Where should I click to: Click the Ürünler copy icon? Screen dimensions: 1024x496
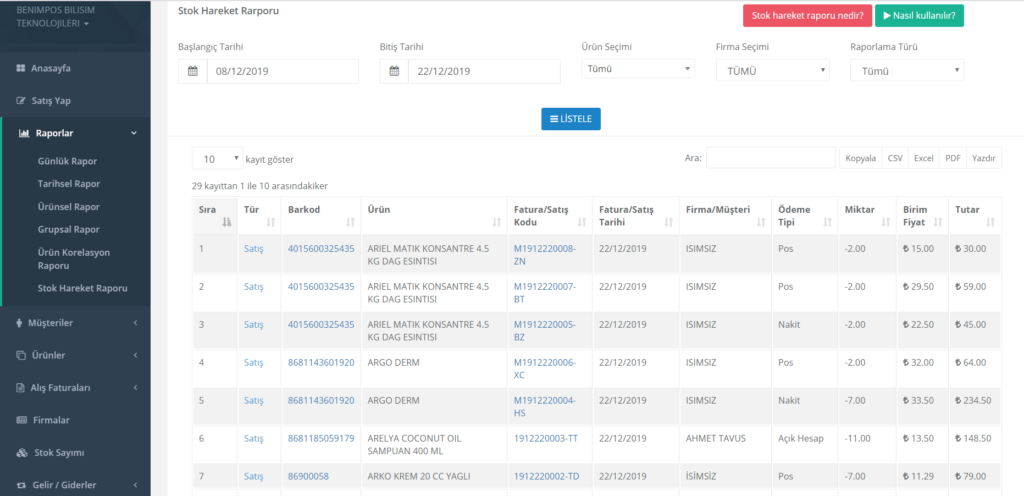pos(20,356)
